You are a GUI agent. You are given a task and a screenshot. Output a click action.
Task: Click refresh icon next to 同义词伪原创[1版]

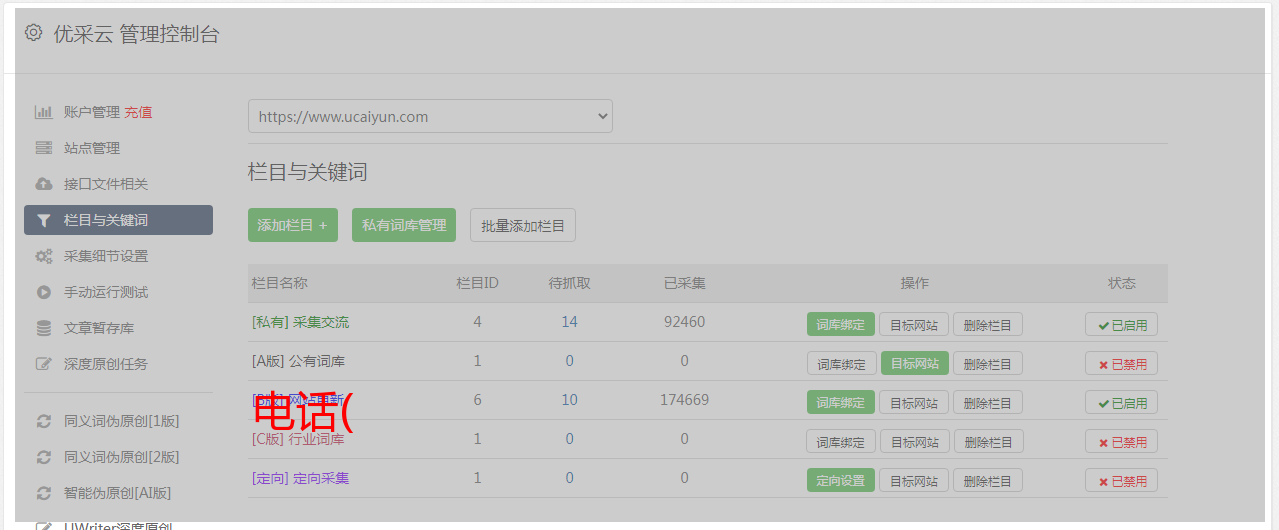(x=44, y=421)
